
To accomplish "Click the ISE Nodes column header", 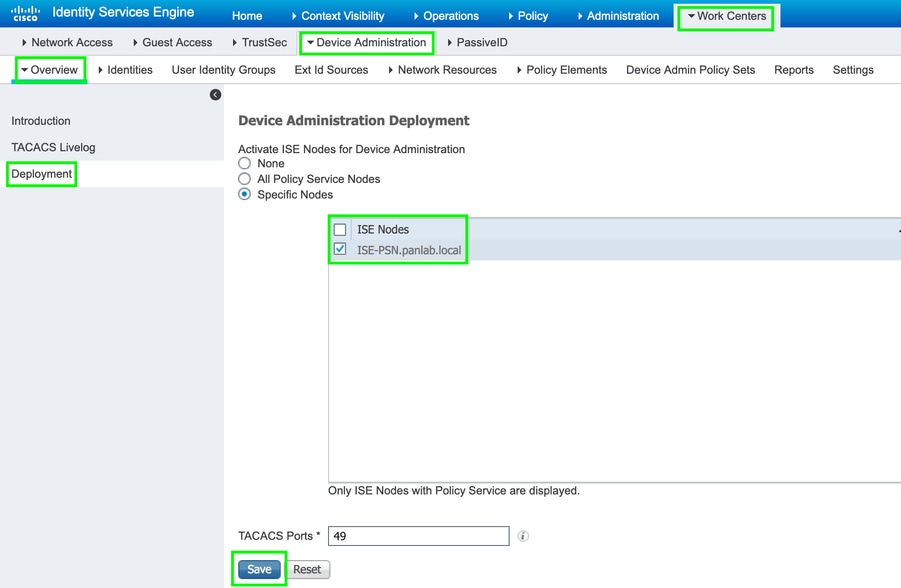I will coord(383,229).
